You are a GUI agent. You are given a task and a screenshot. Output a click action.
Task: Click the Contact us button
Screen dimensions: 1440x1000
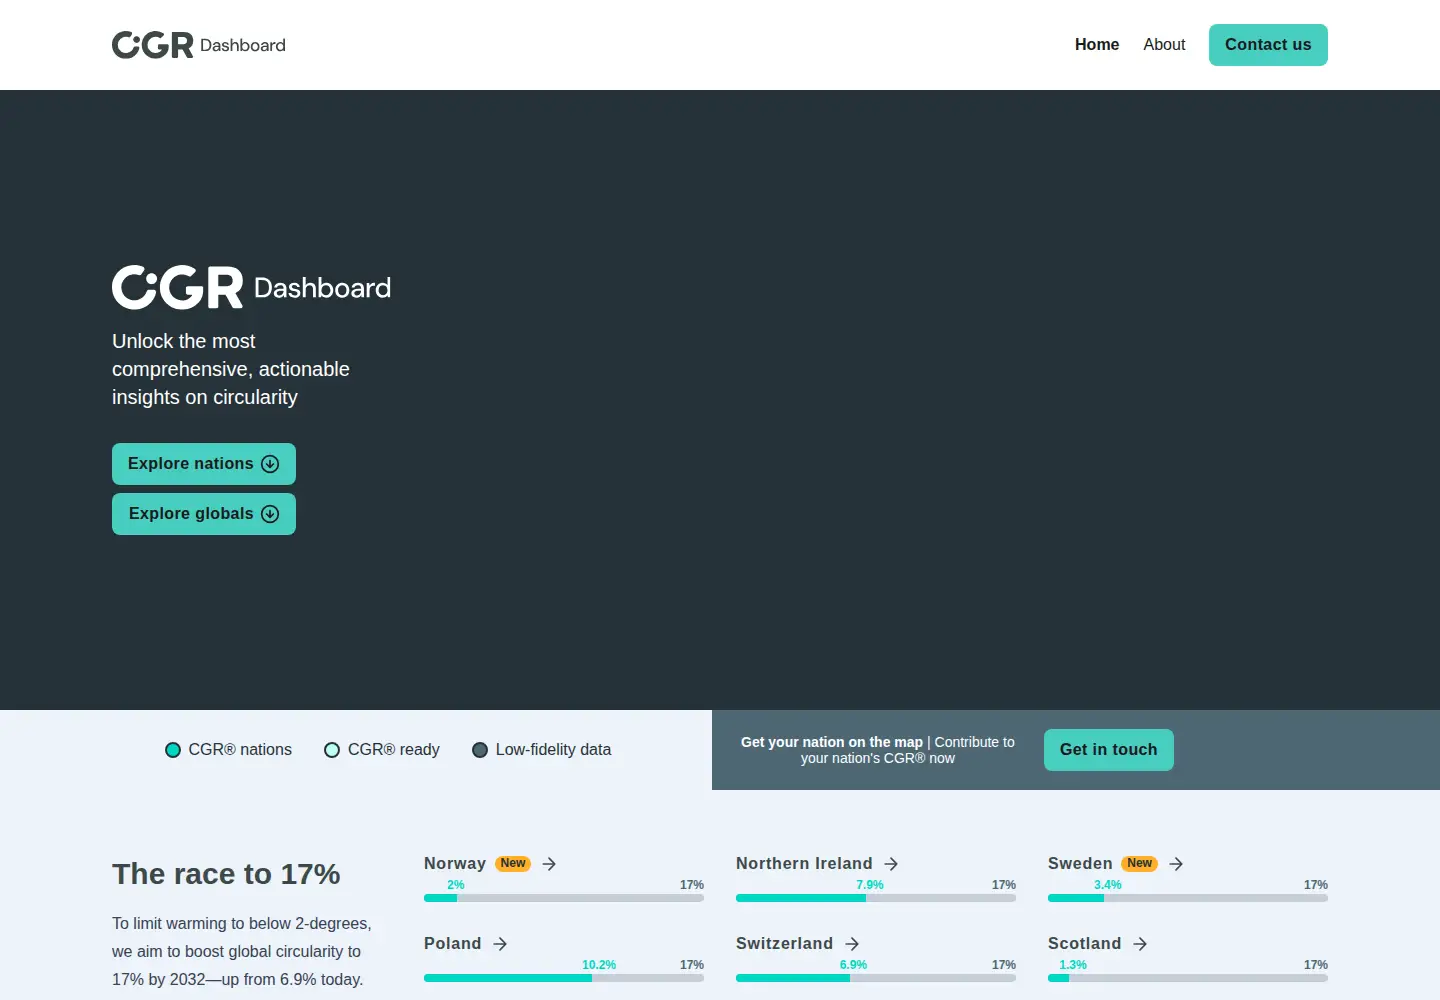tap(1268, 45)
